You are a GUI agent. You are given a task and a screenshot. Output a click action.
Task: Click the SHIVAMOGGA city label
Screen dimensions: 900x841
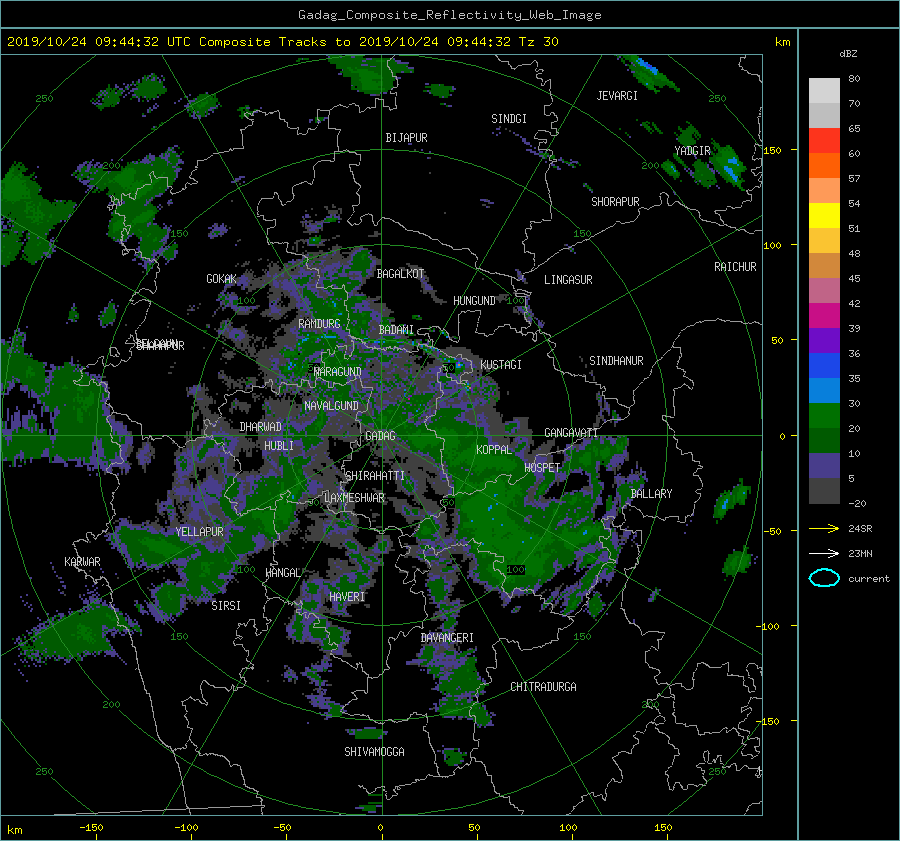pyautogui.click(x=374, y=751)
